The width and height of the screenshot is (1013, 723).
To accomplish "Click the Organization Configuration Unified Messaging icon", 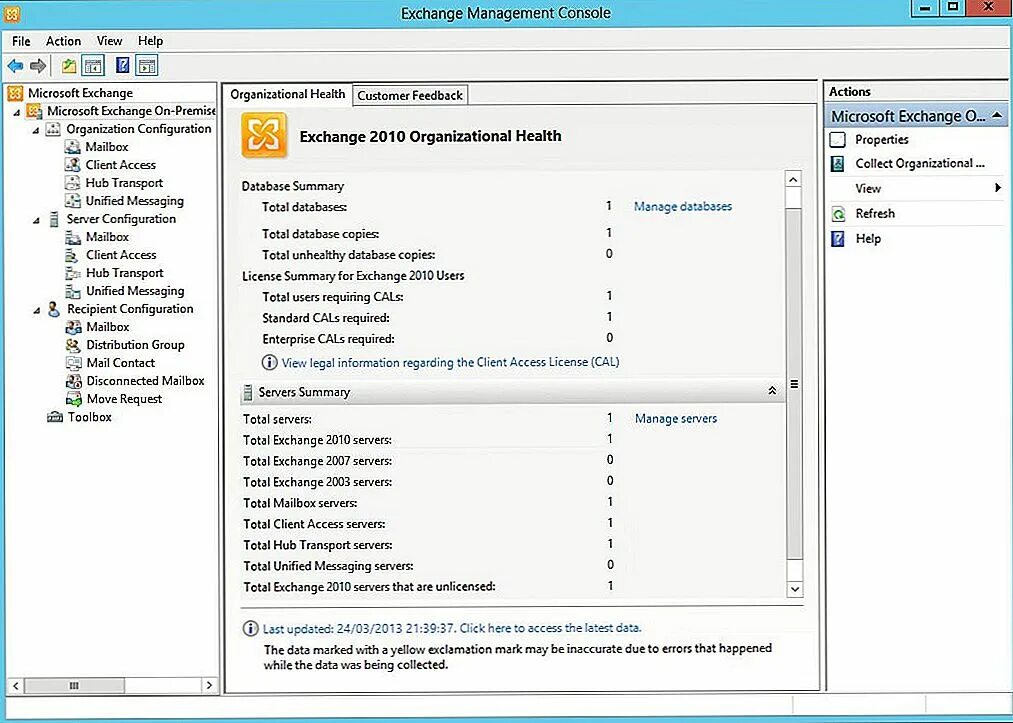I will coord(73,201).
